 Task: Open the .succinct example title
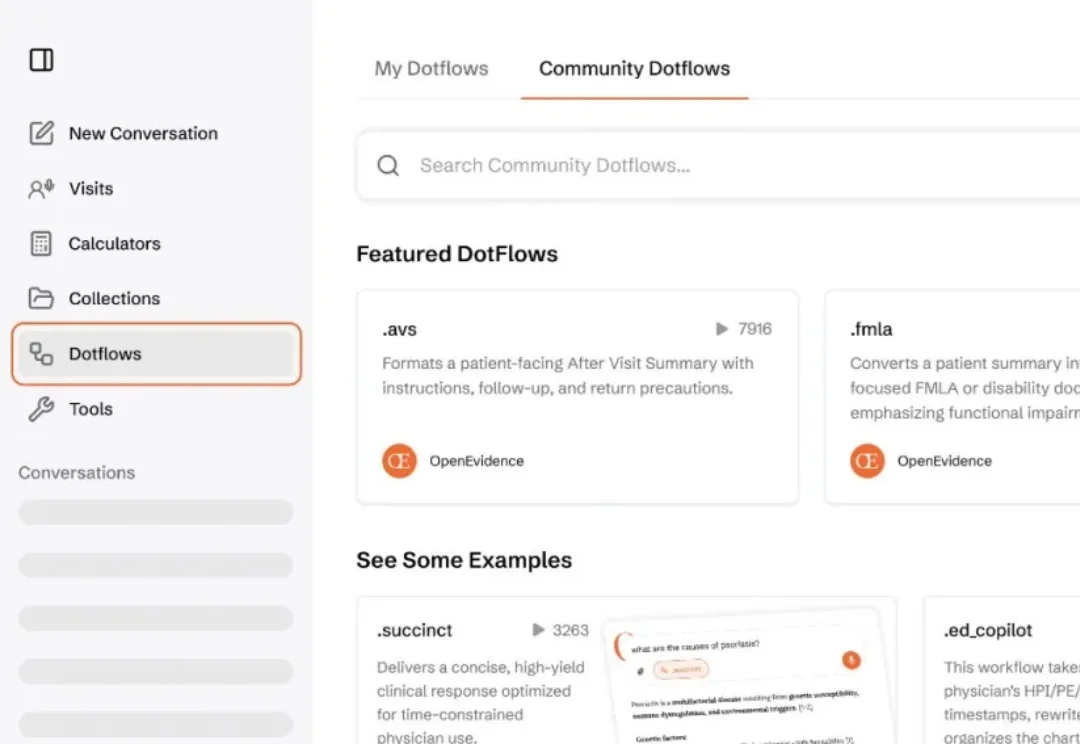click(x=415, y=630)
